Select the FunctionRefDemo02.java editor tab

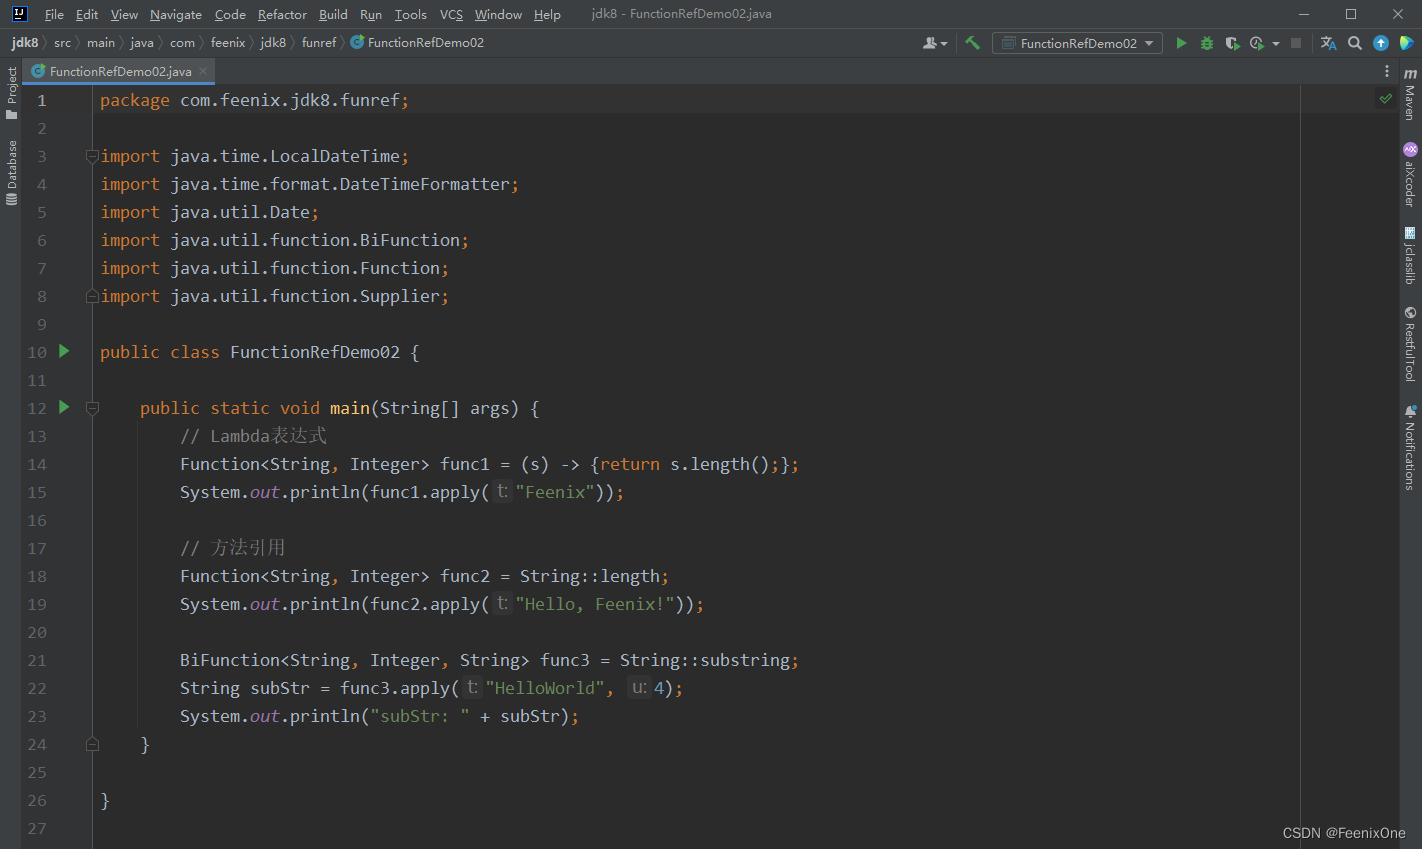pyautogui.click(x=120, y=71)
